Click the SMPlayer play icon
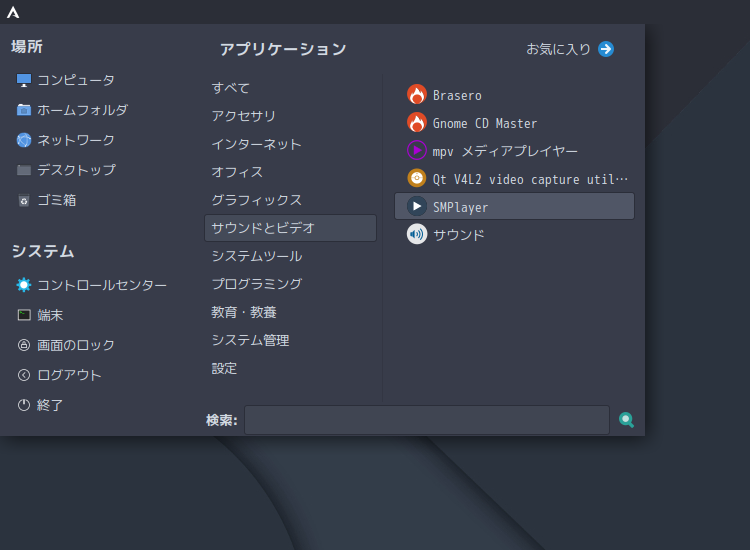 click(417, 206)
